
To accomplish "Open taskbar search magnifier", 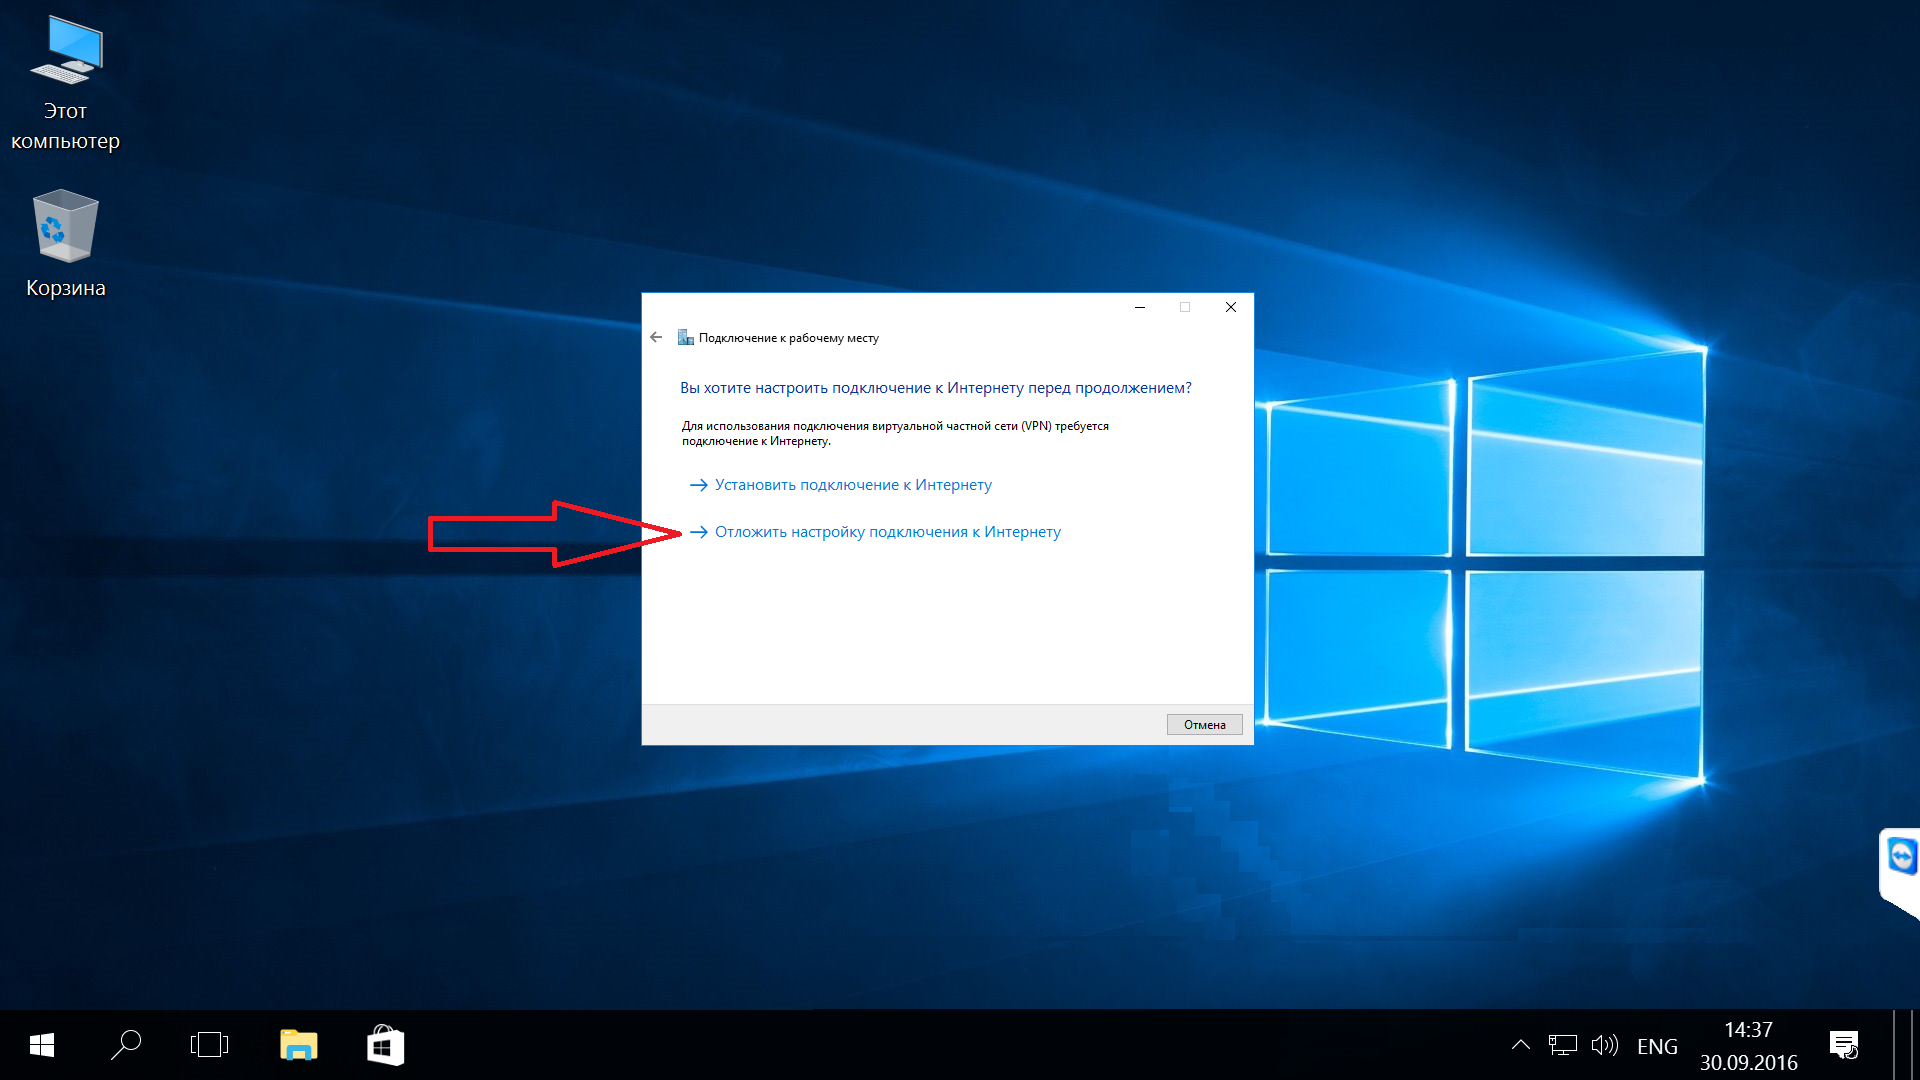I will tap(126, 1045).
